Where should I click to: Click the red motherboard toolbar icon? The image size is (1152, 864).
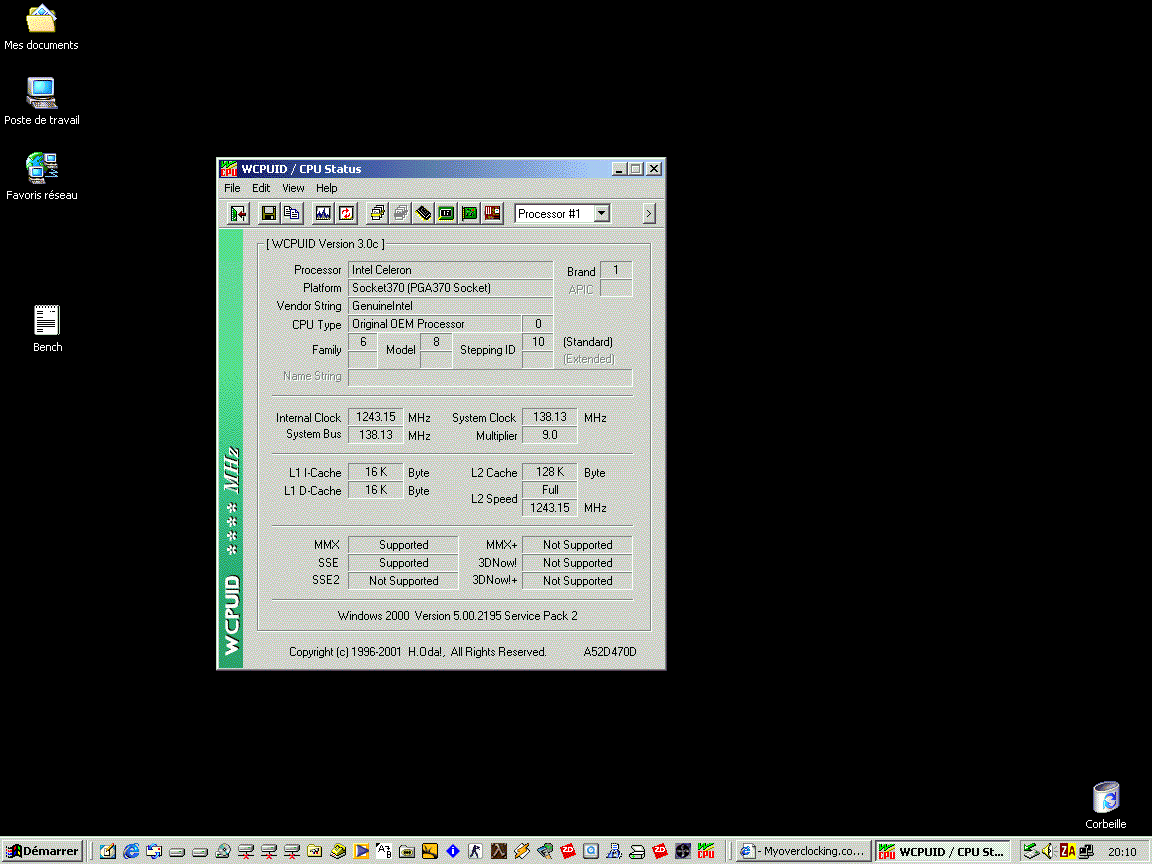492,214
